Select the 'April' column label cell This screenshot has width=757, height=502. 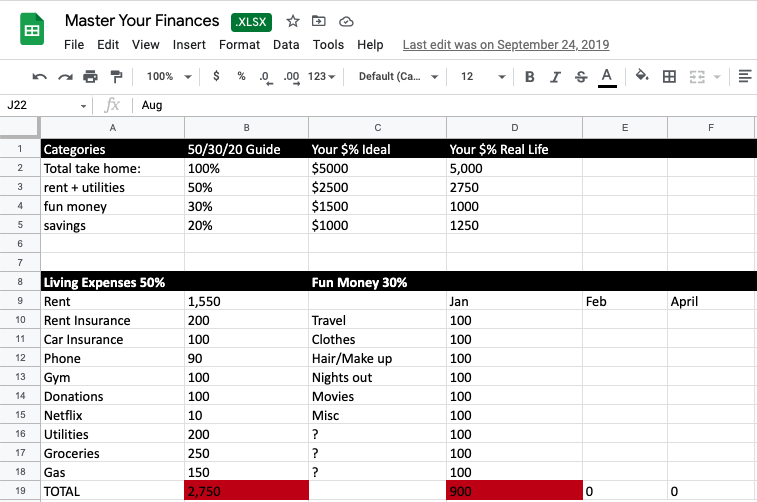click(x=712, y=301)
